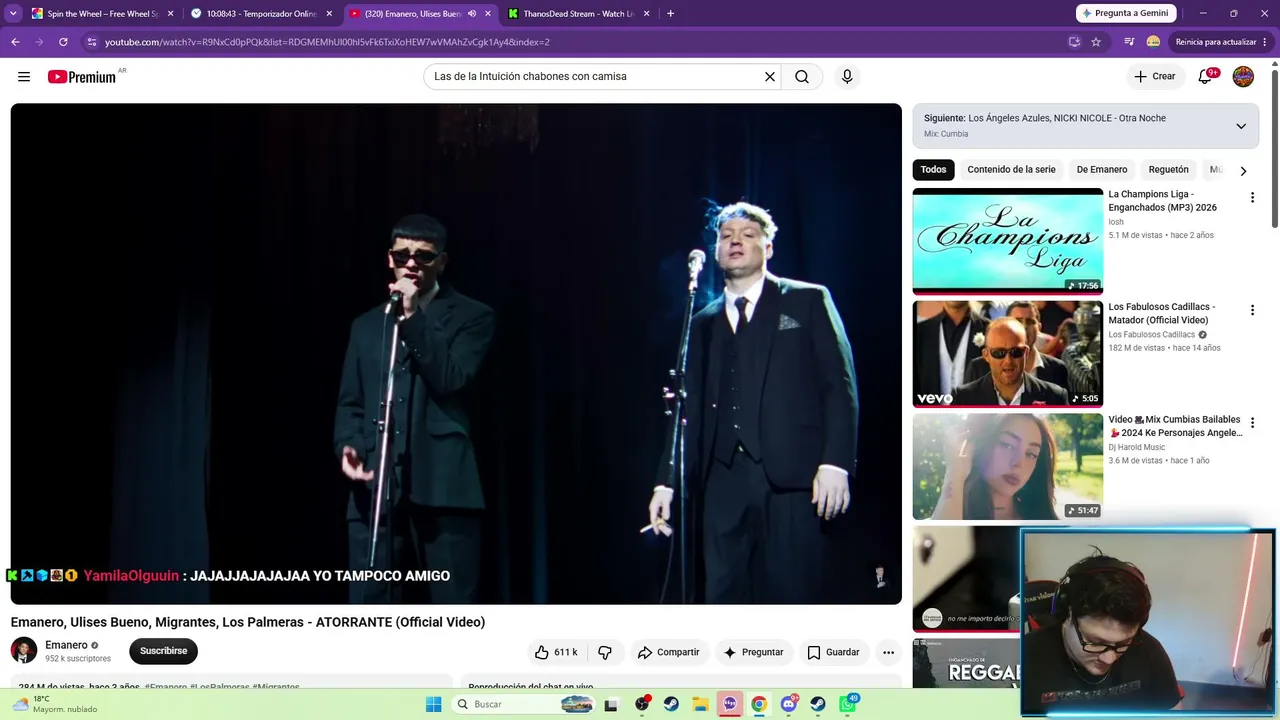
Task: Open Pregunta a Gemini
Action: (x=1124, y=14)
